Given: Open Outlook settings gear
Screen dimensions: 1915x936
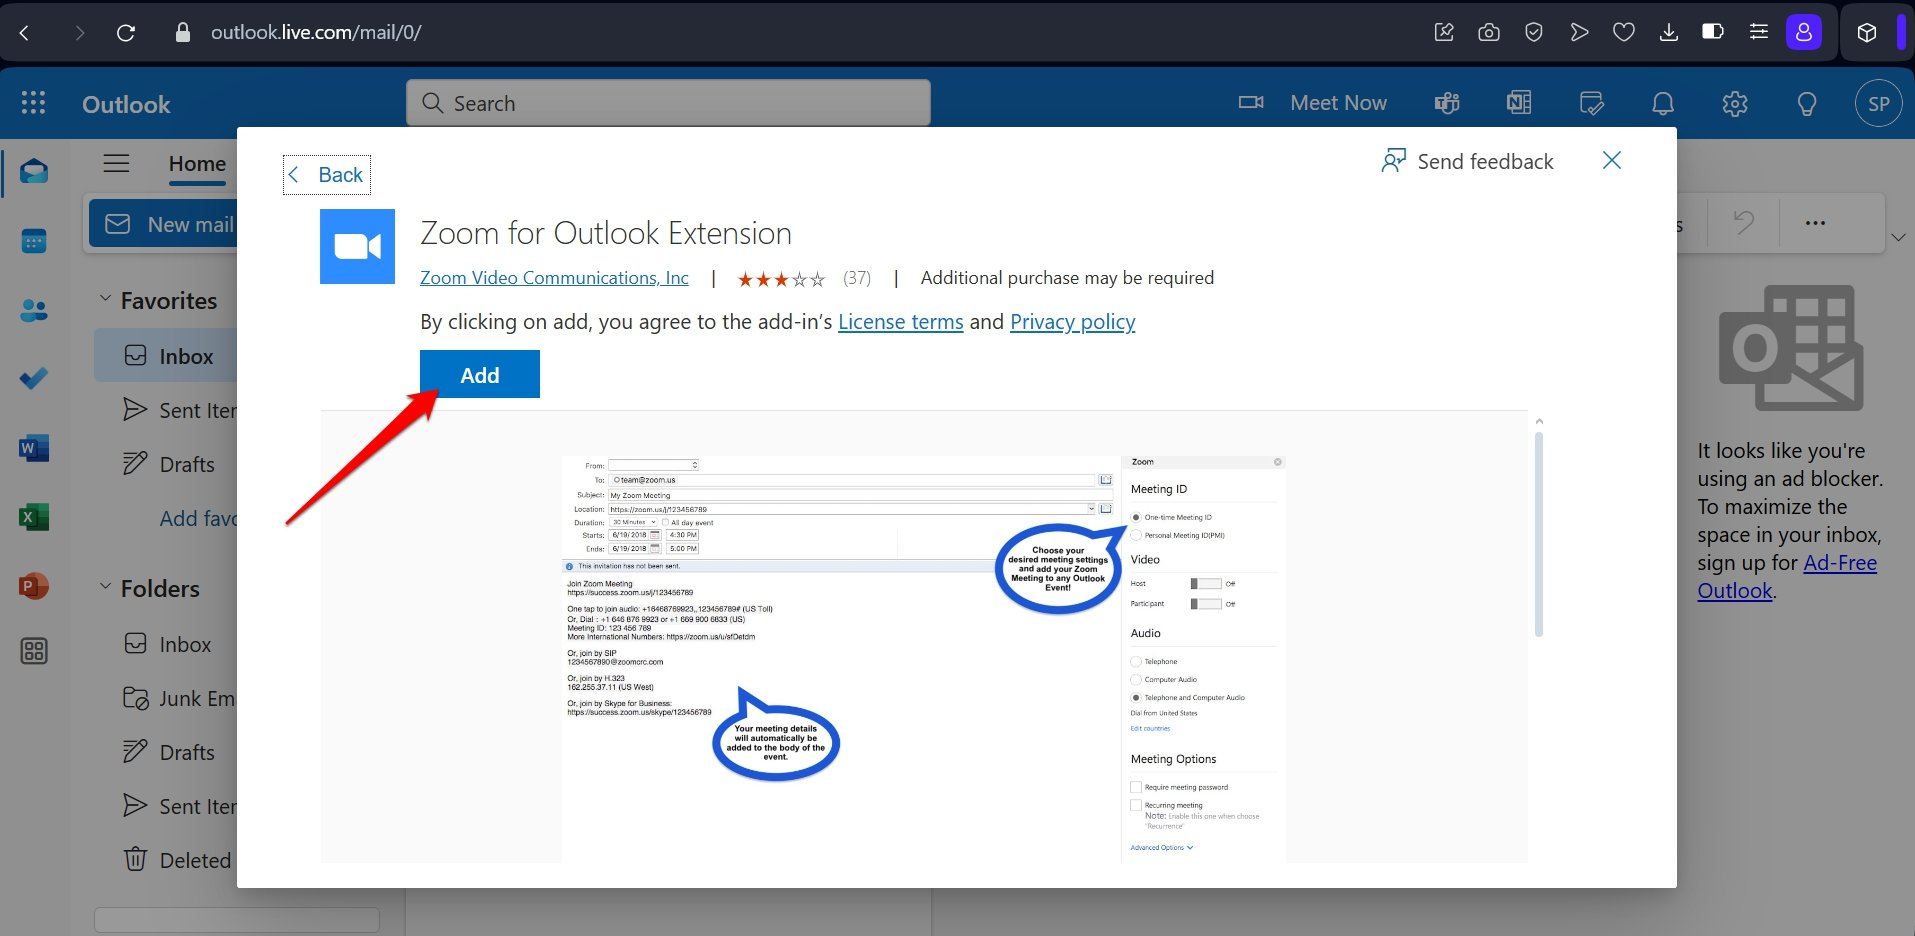Looking at the screenshot, I should coord(1735,103).
